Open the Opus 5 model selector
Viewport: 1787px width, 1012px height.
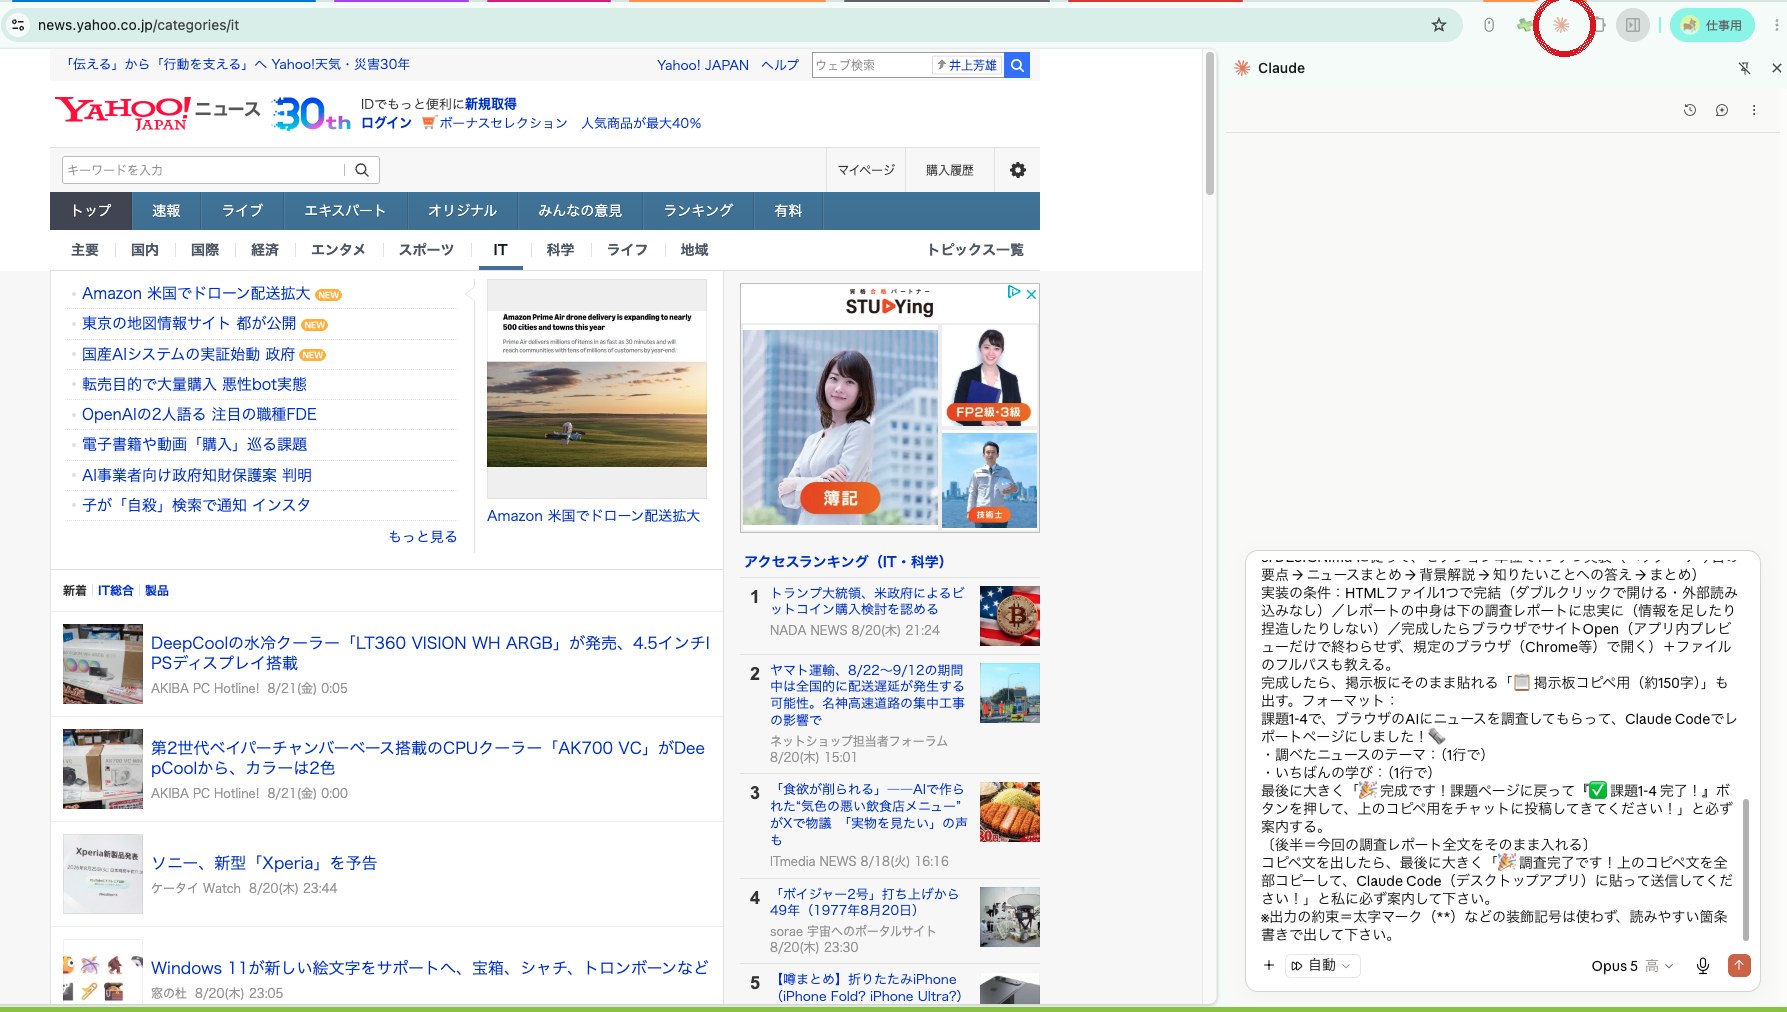[1632, 966]
